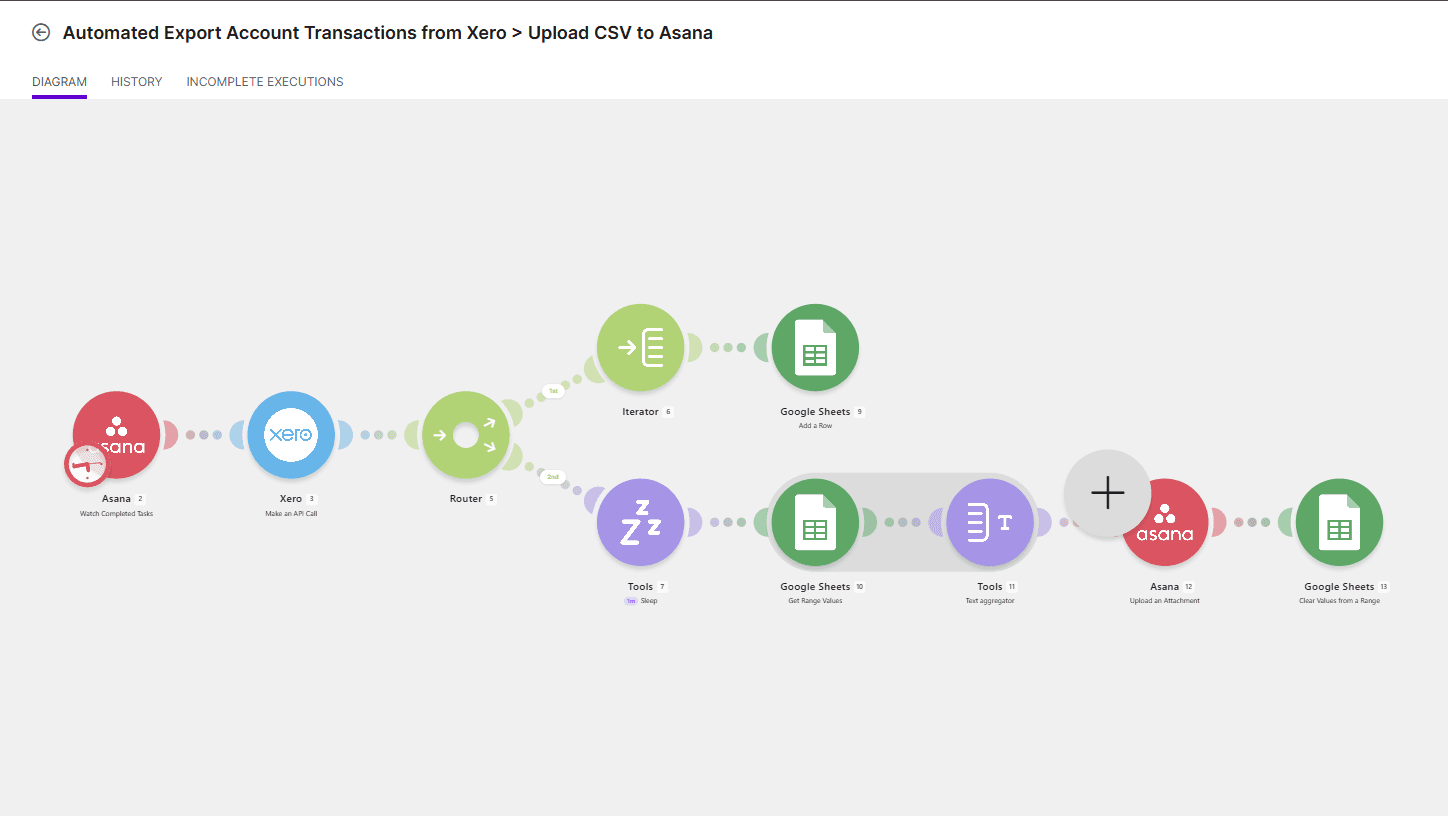This screenshot has width=1448, height=816.
Task: Switch to the DIAGRAM tab
Action: (59, 82)
